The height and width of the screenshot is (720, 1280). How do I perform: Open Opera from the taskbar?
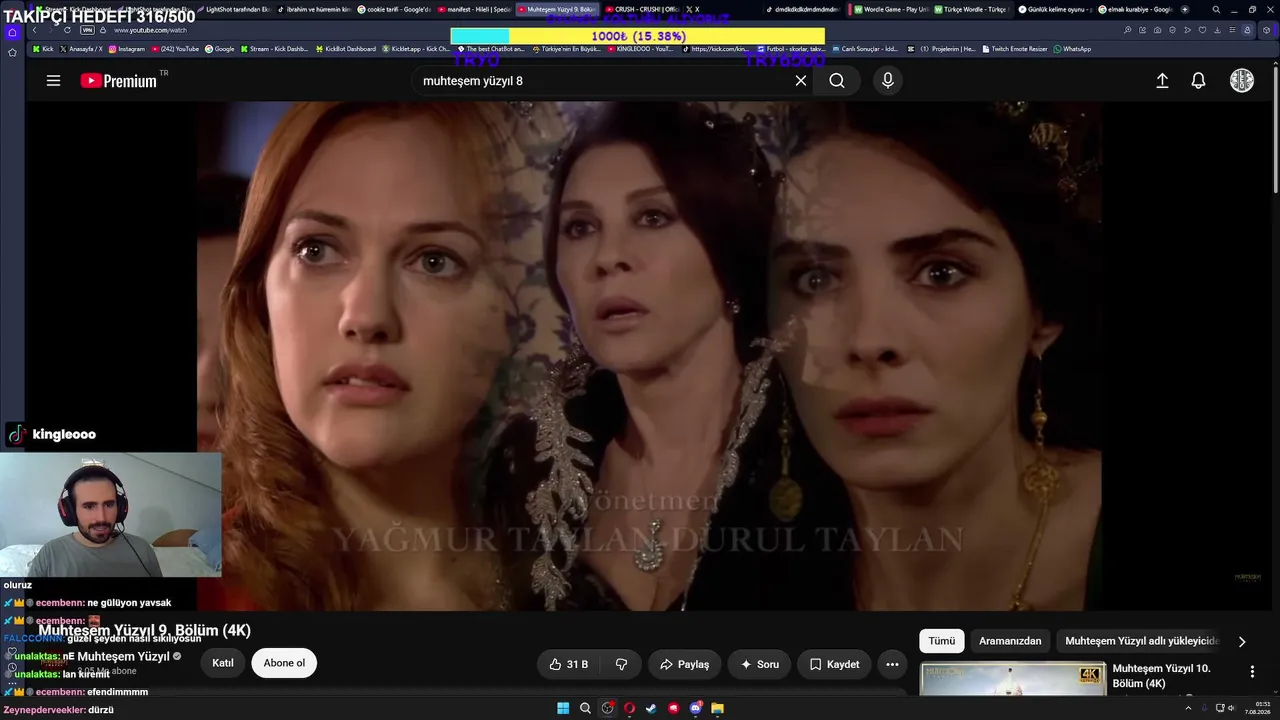pyautogui.click(x=630, y=708)
